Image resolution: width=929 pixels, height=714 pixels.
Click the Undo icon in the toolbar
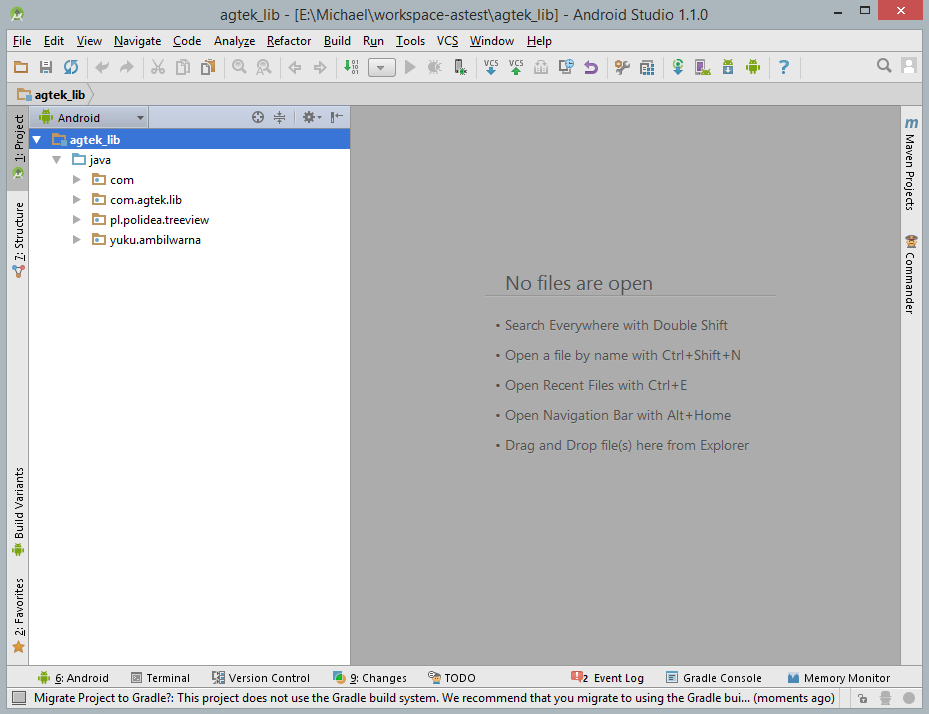[591, 66]
